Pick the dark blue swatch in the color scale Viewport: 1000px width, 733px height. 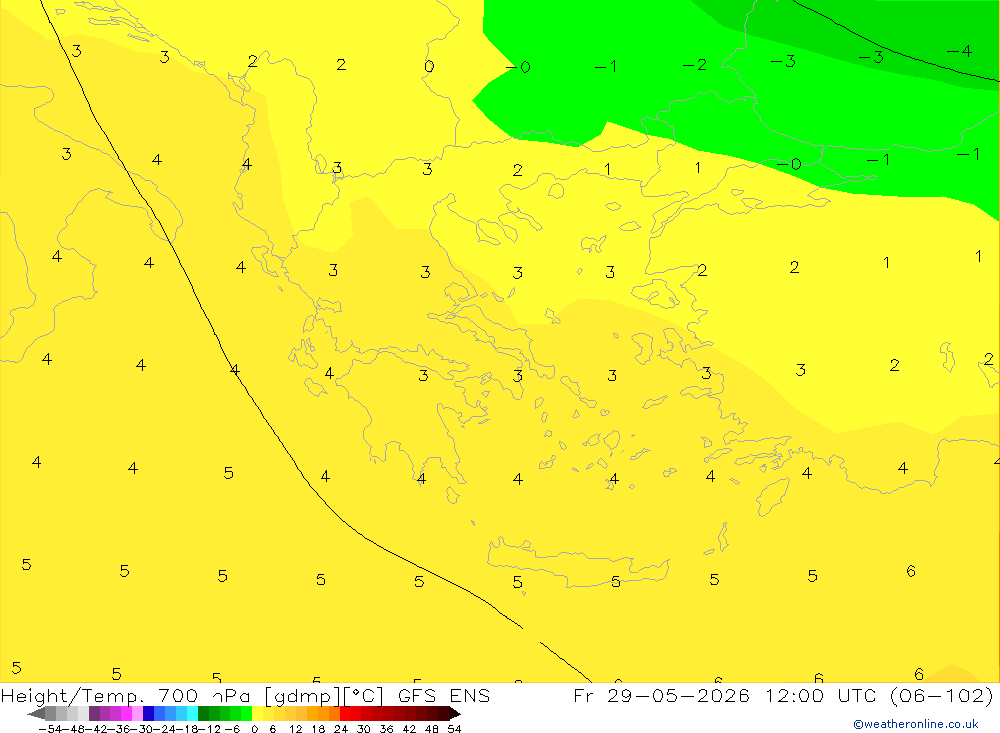pos(148,714)
